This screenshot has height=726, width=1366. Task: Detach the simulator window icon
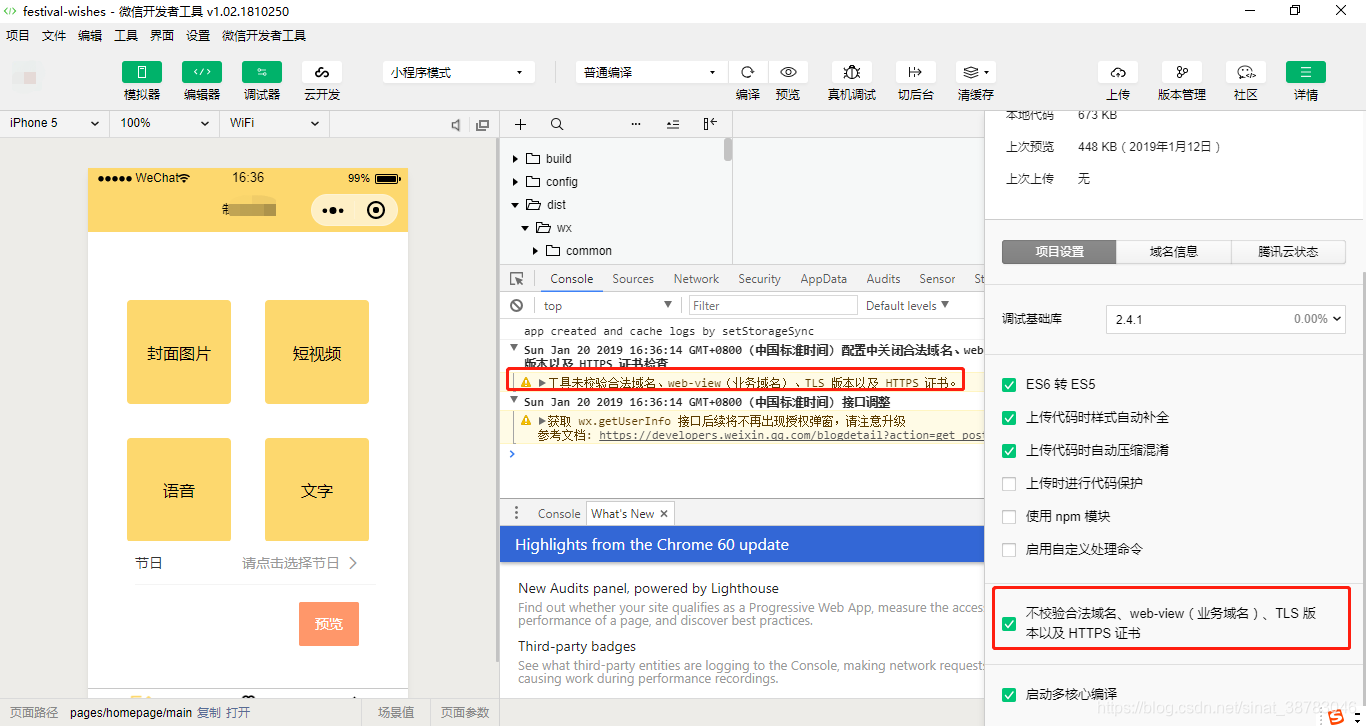pyautogui.click(x=483, y=124)
